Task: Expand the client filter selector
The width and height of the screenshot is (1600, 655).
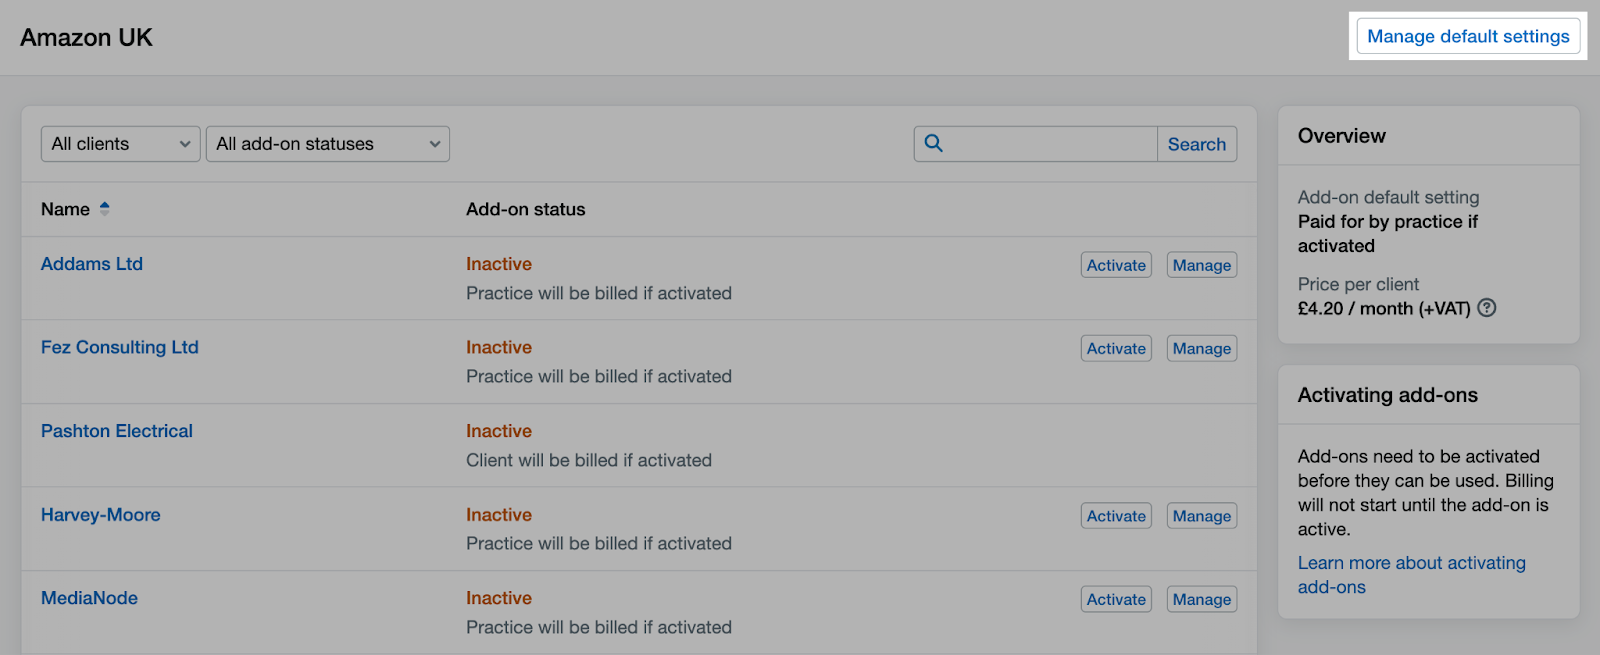Action: tap(119, 143)
